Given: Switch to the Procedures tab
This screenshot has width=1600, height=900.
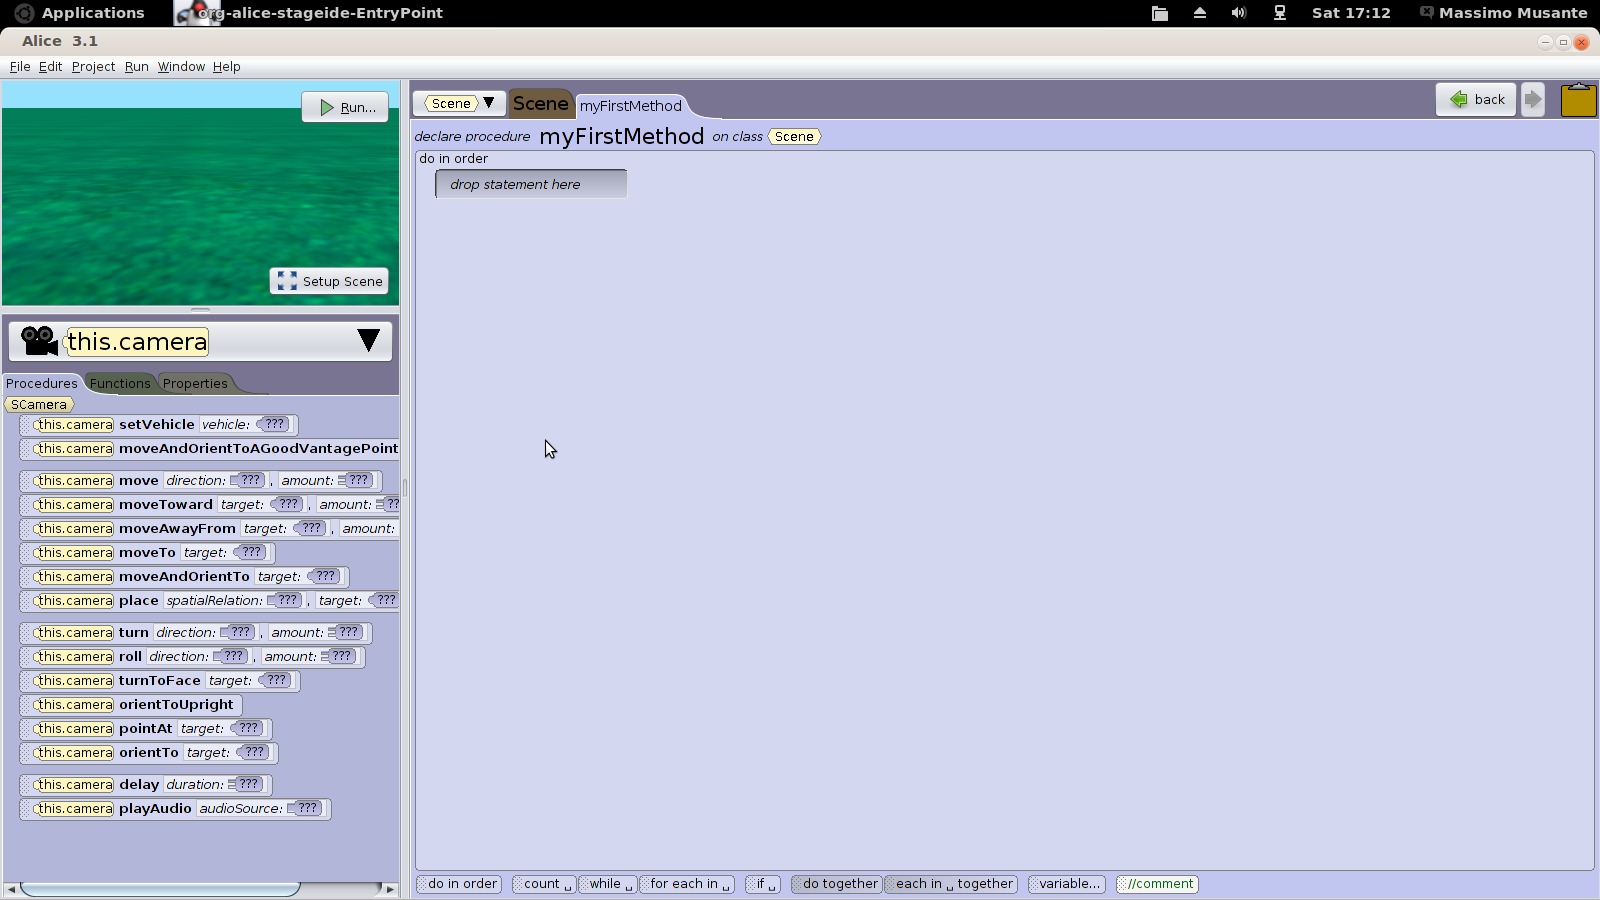Looking at the screenshot, I should (x=42, y=383).
